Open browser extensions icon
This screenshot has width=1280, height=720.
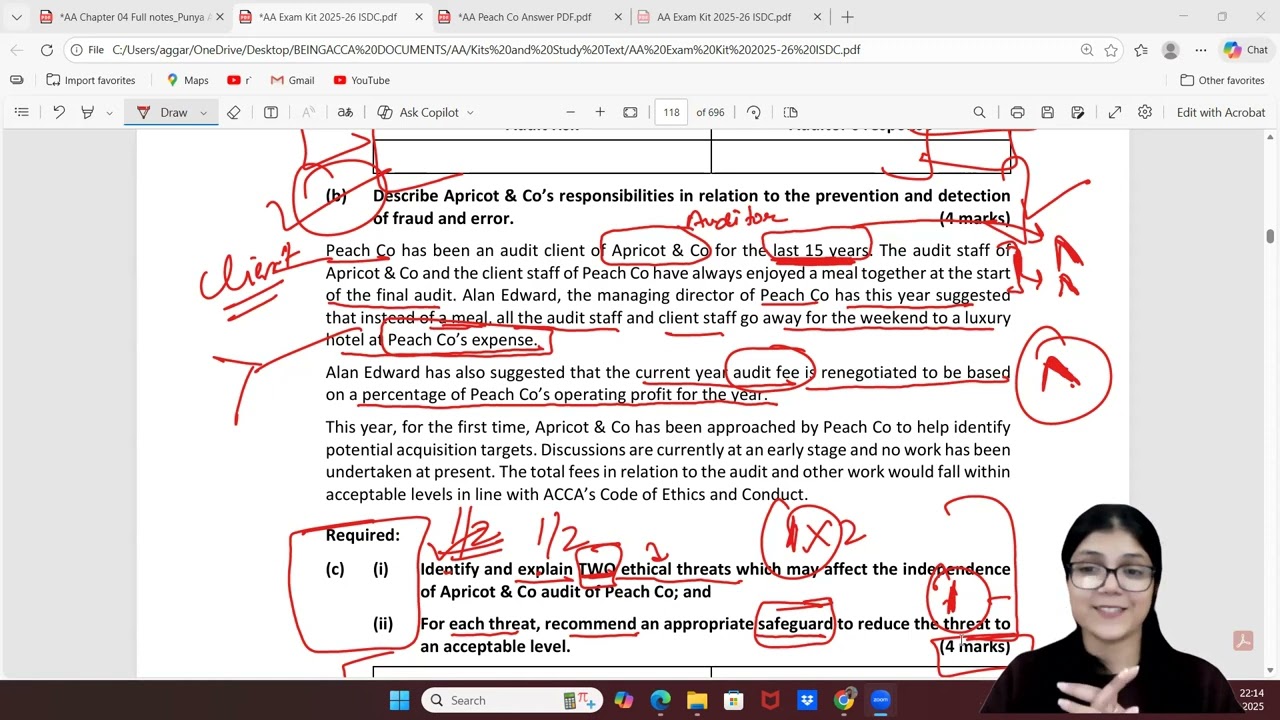coord(1141,50)
